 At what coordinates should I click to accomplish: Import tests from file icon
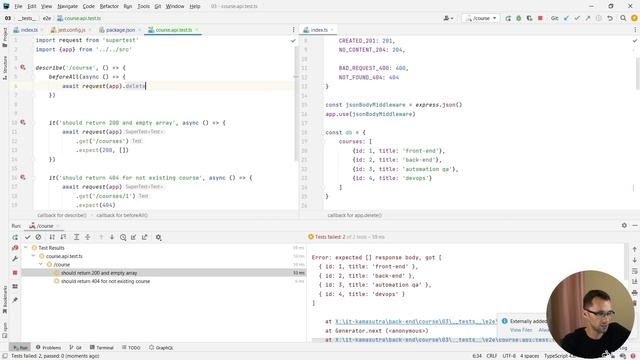coord(133,237)
